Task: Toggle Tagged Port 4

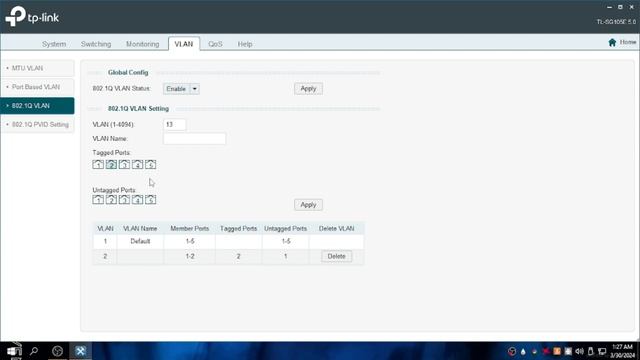Action: (x=138, y=164)
